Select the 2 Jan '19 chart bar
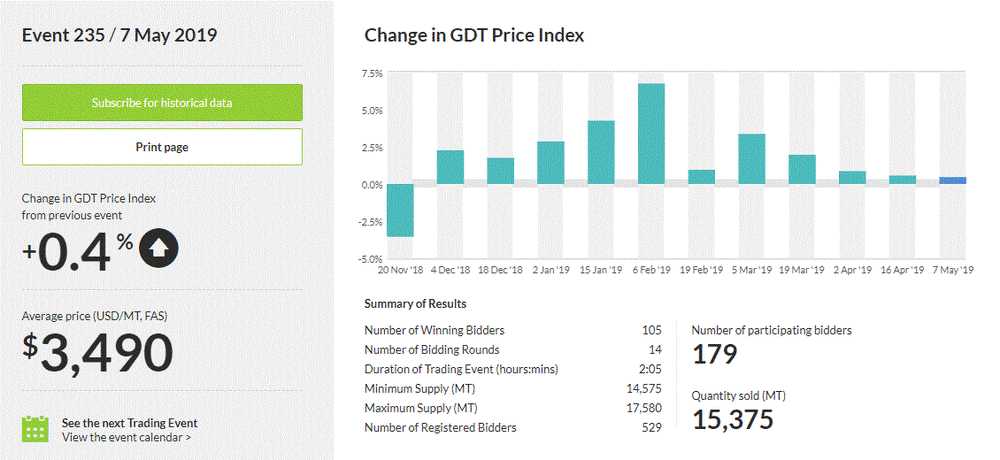Screen dimensions: 1000x460 tap(551, 163)
